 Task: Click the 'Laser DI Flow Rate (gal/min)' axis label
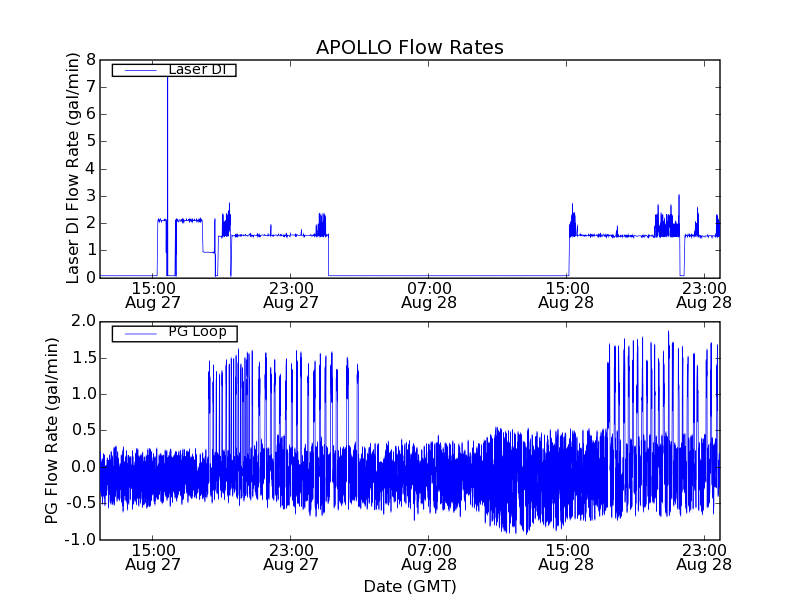tap(73, 168)
